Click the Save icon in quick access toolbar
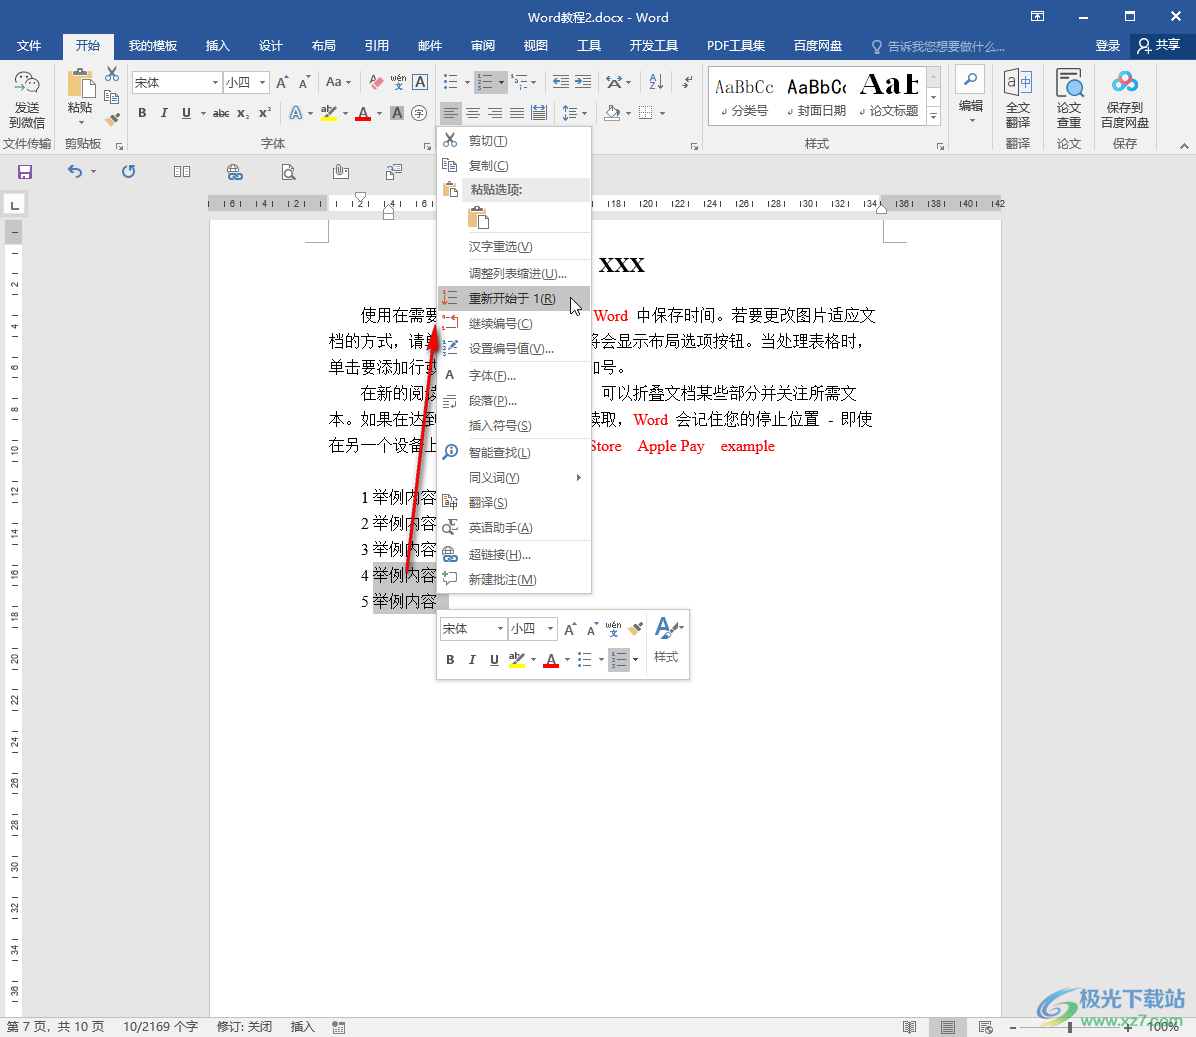The height and width of the screenshot is (1037, 1196). click(25, 172)
